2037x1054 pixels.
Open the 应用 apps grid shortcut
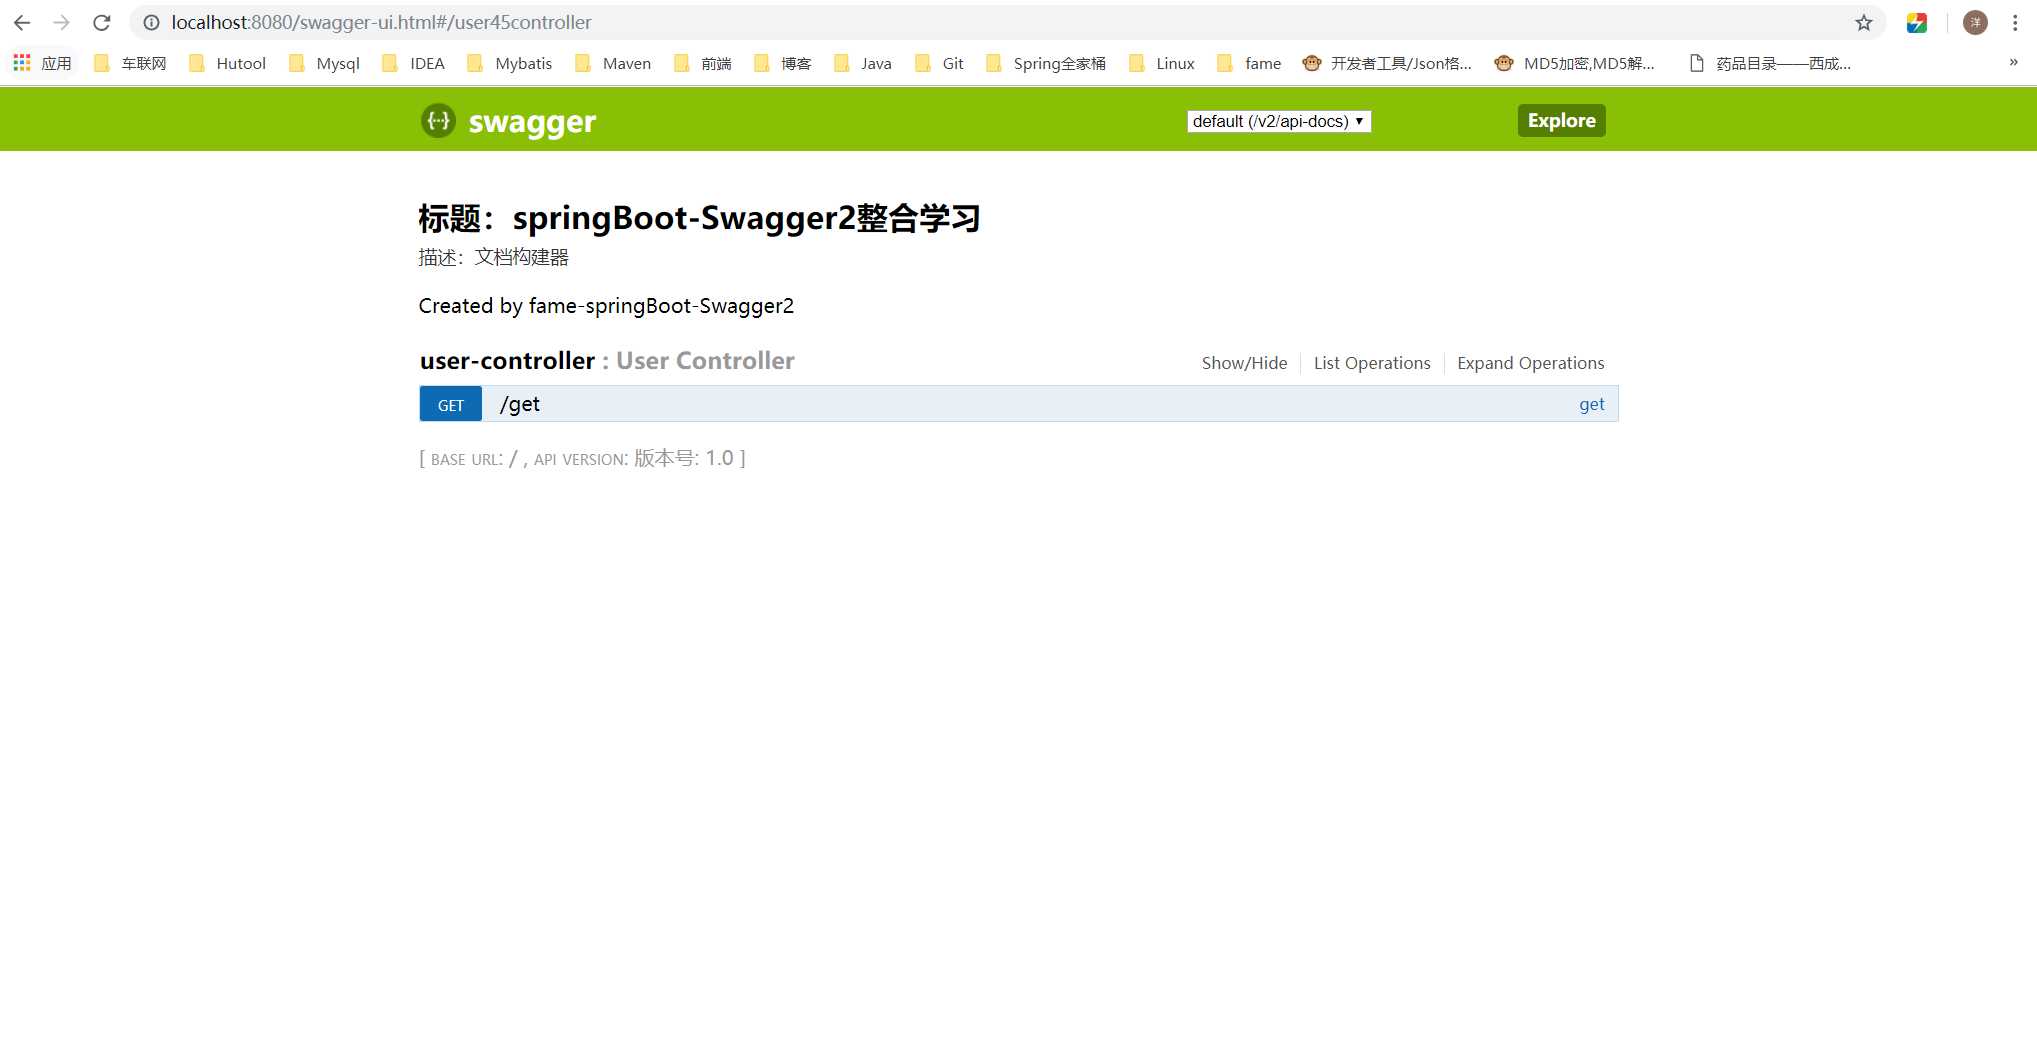(42, 63)
